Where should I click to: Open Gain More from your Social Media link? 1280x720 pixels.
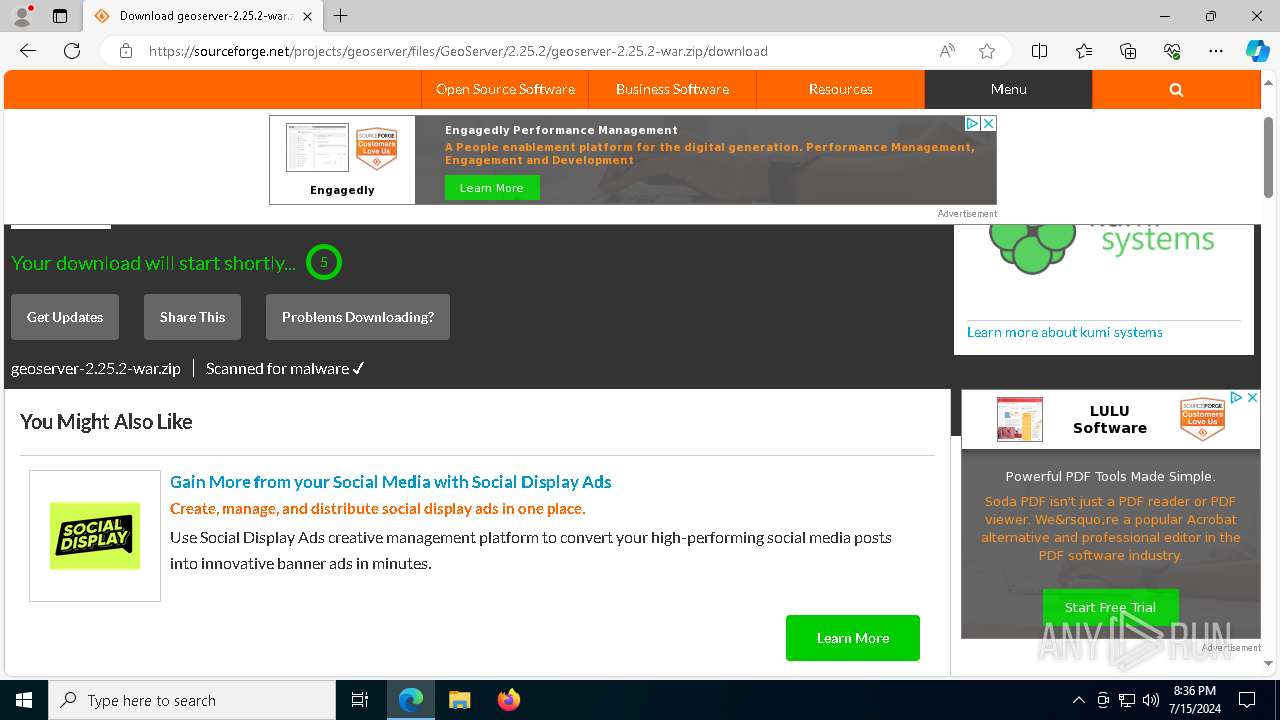[391, 482]
